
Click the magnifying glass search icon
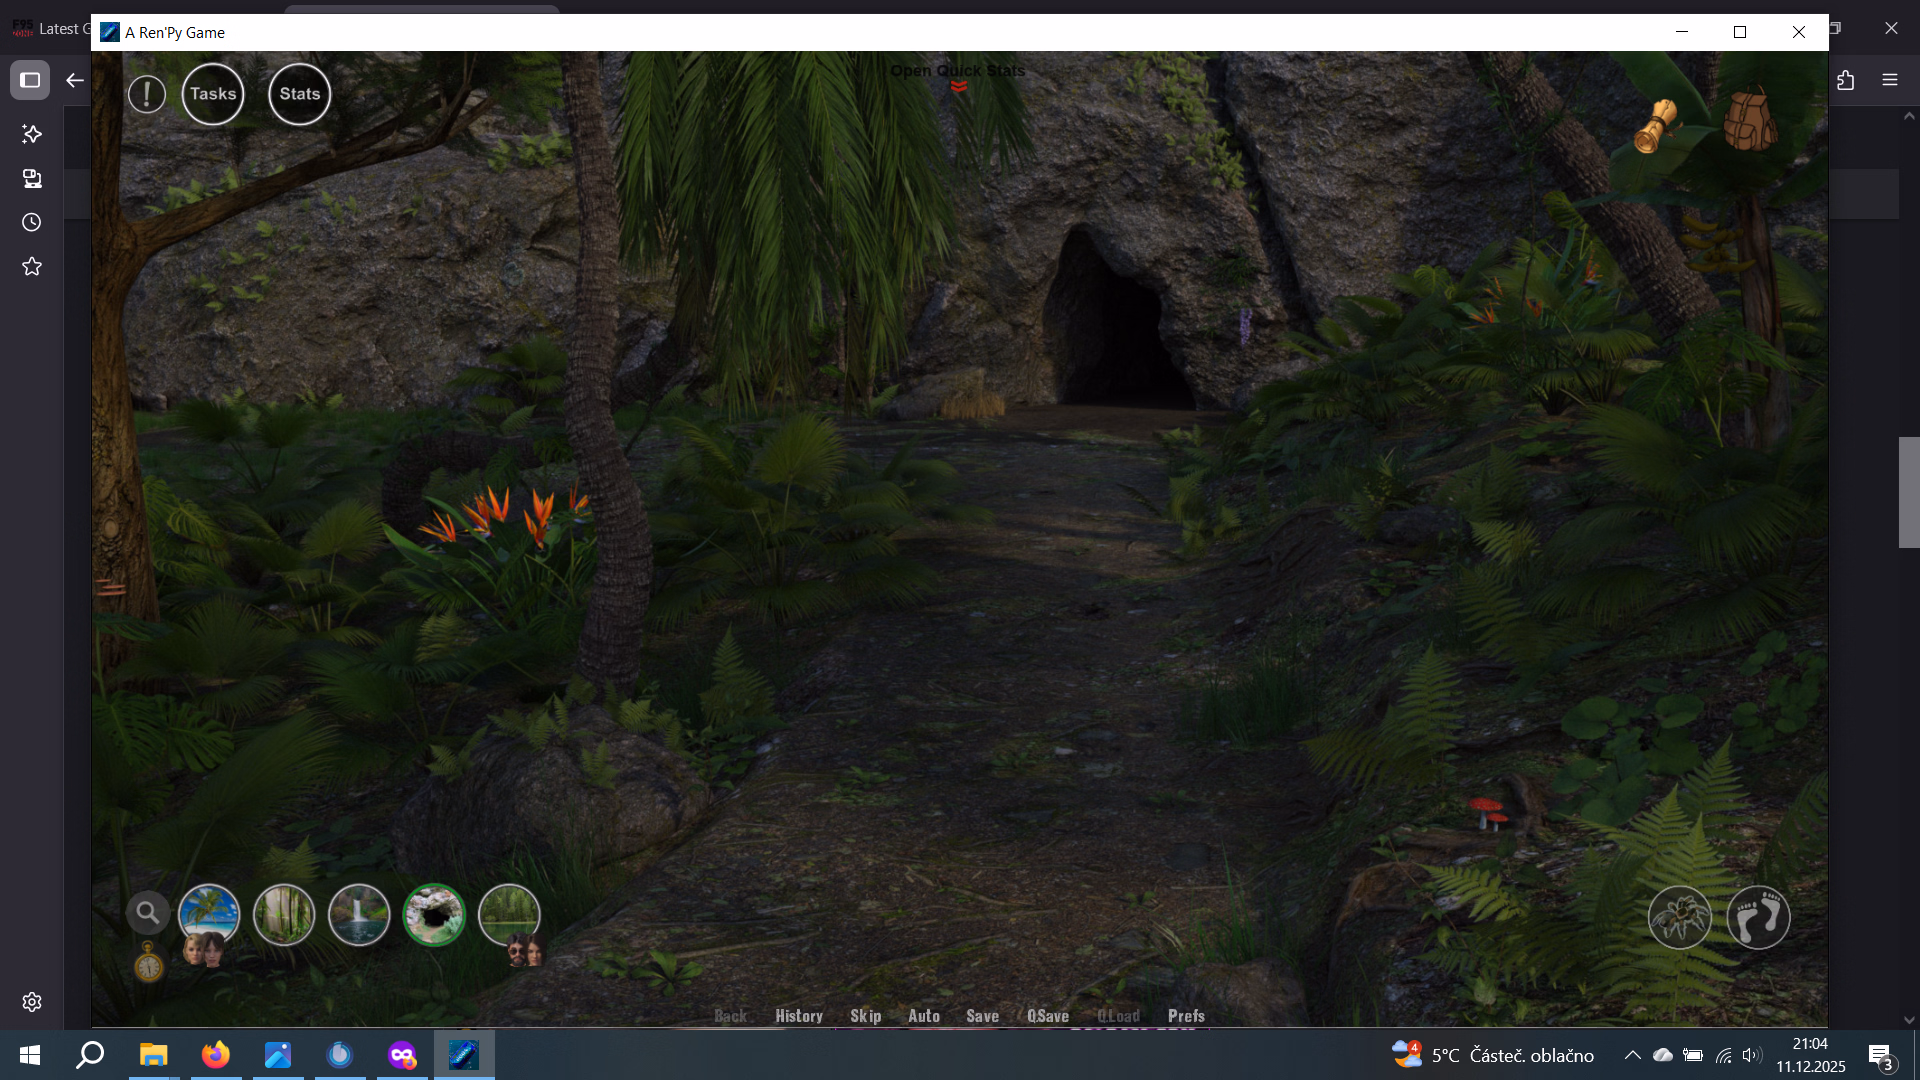point(147,912)
